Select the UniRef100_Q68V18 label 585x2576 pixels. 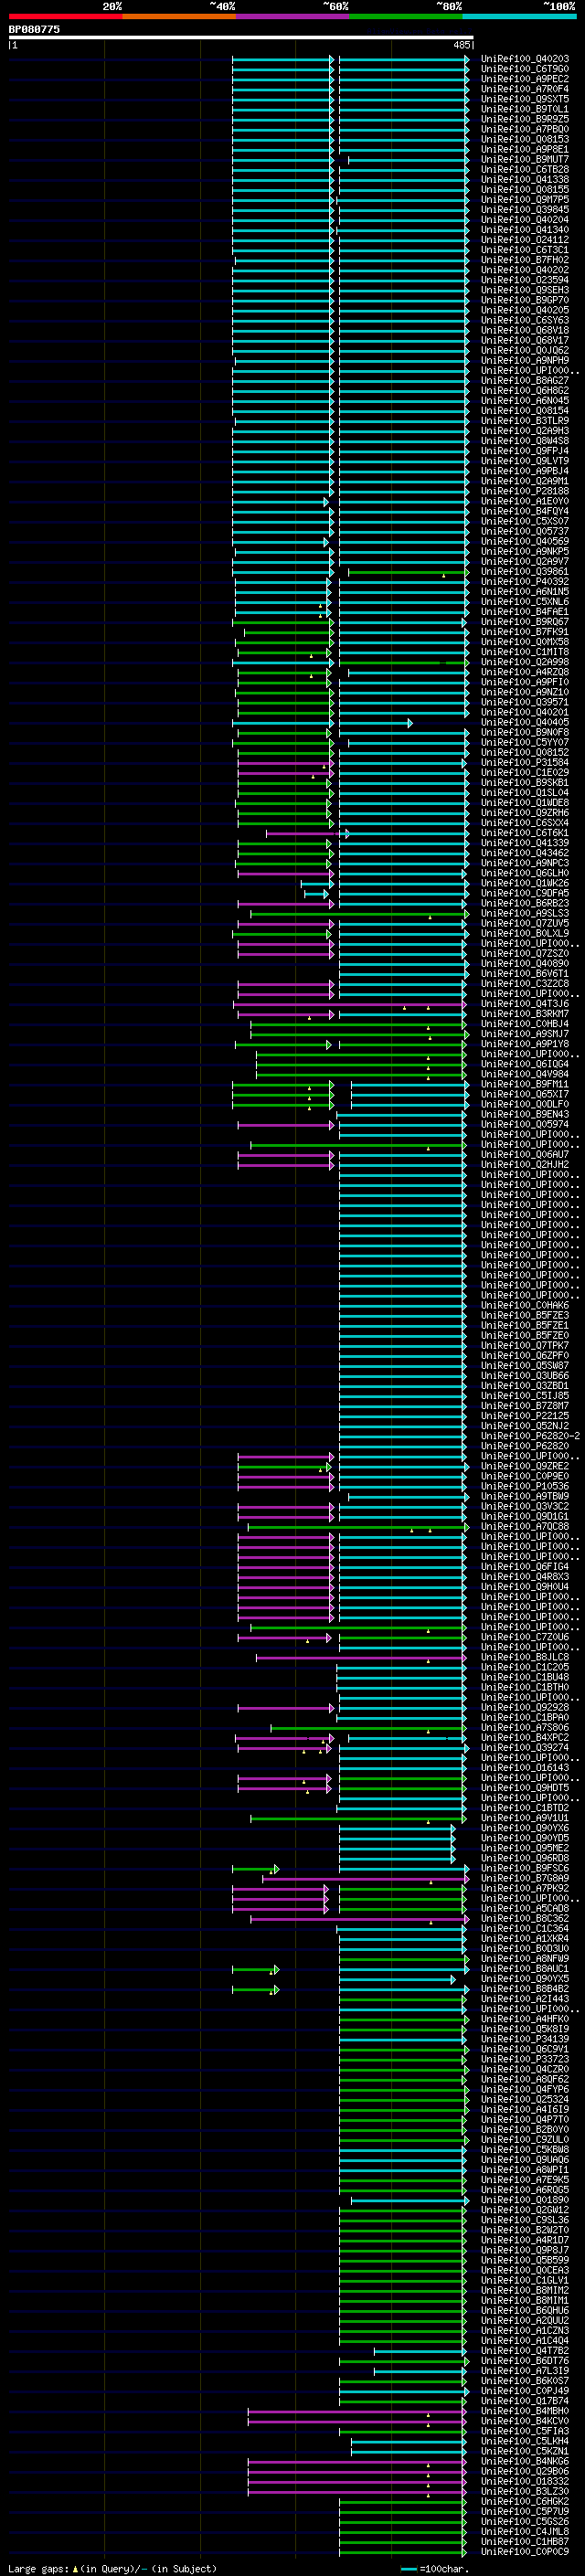(x=525, y=330)
